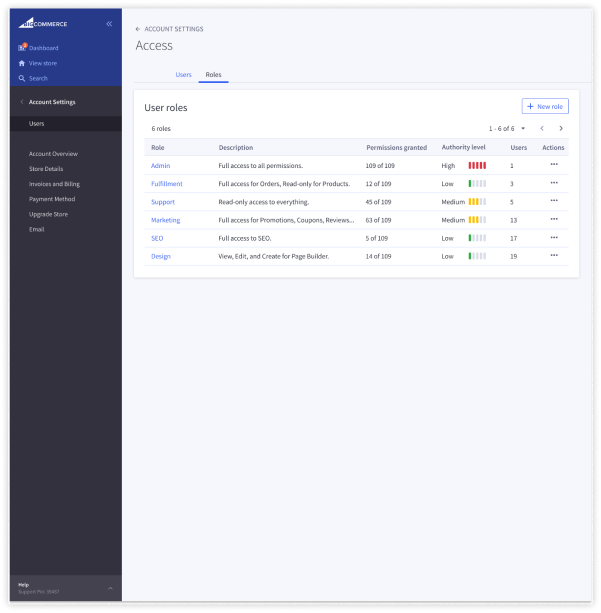Open actions menu for SEO role
Screen dimensions: 601x613
(554, 237)
